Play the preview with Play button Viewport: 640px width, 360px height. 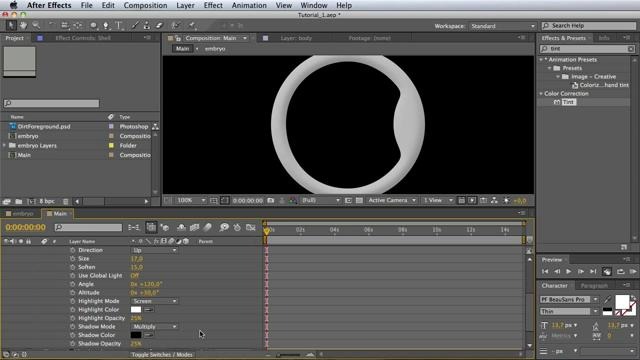(569, 271)
